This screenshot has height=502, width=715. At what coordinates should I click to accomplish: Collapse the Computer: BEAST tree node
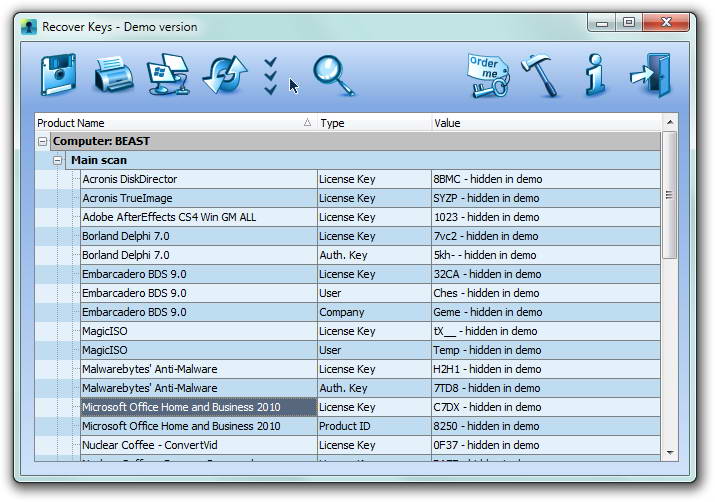tap(42, 142)
